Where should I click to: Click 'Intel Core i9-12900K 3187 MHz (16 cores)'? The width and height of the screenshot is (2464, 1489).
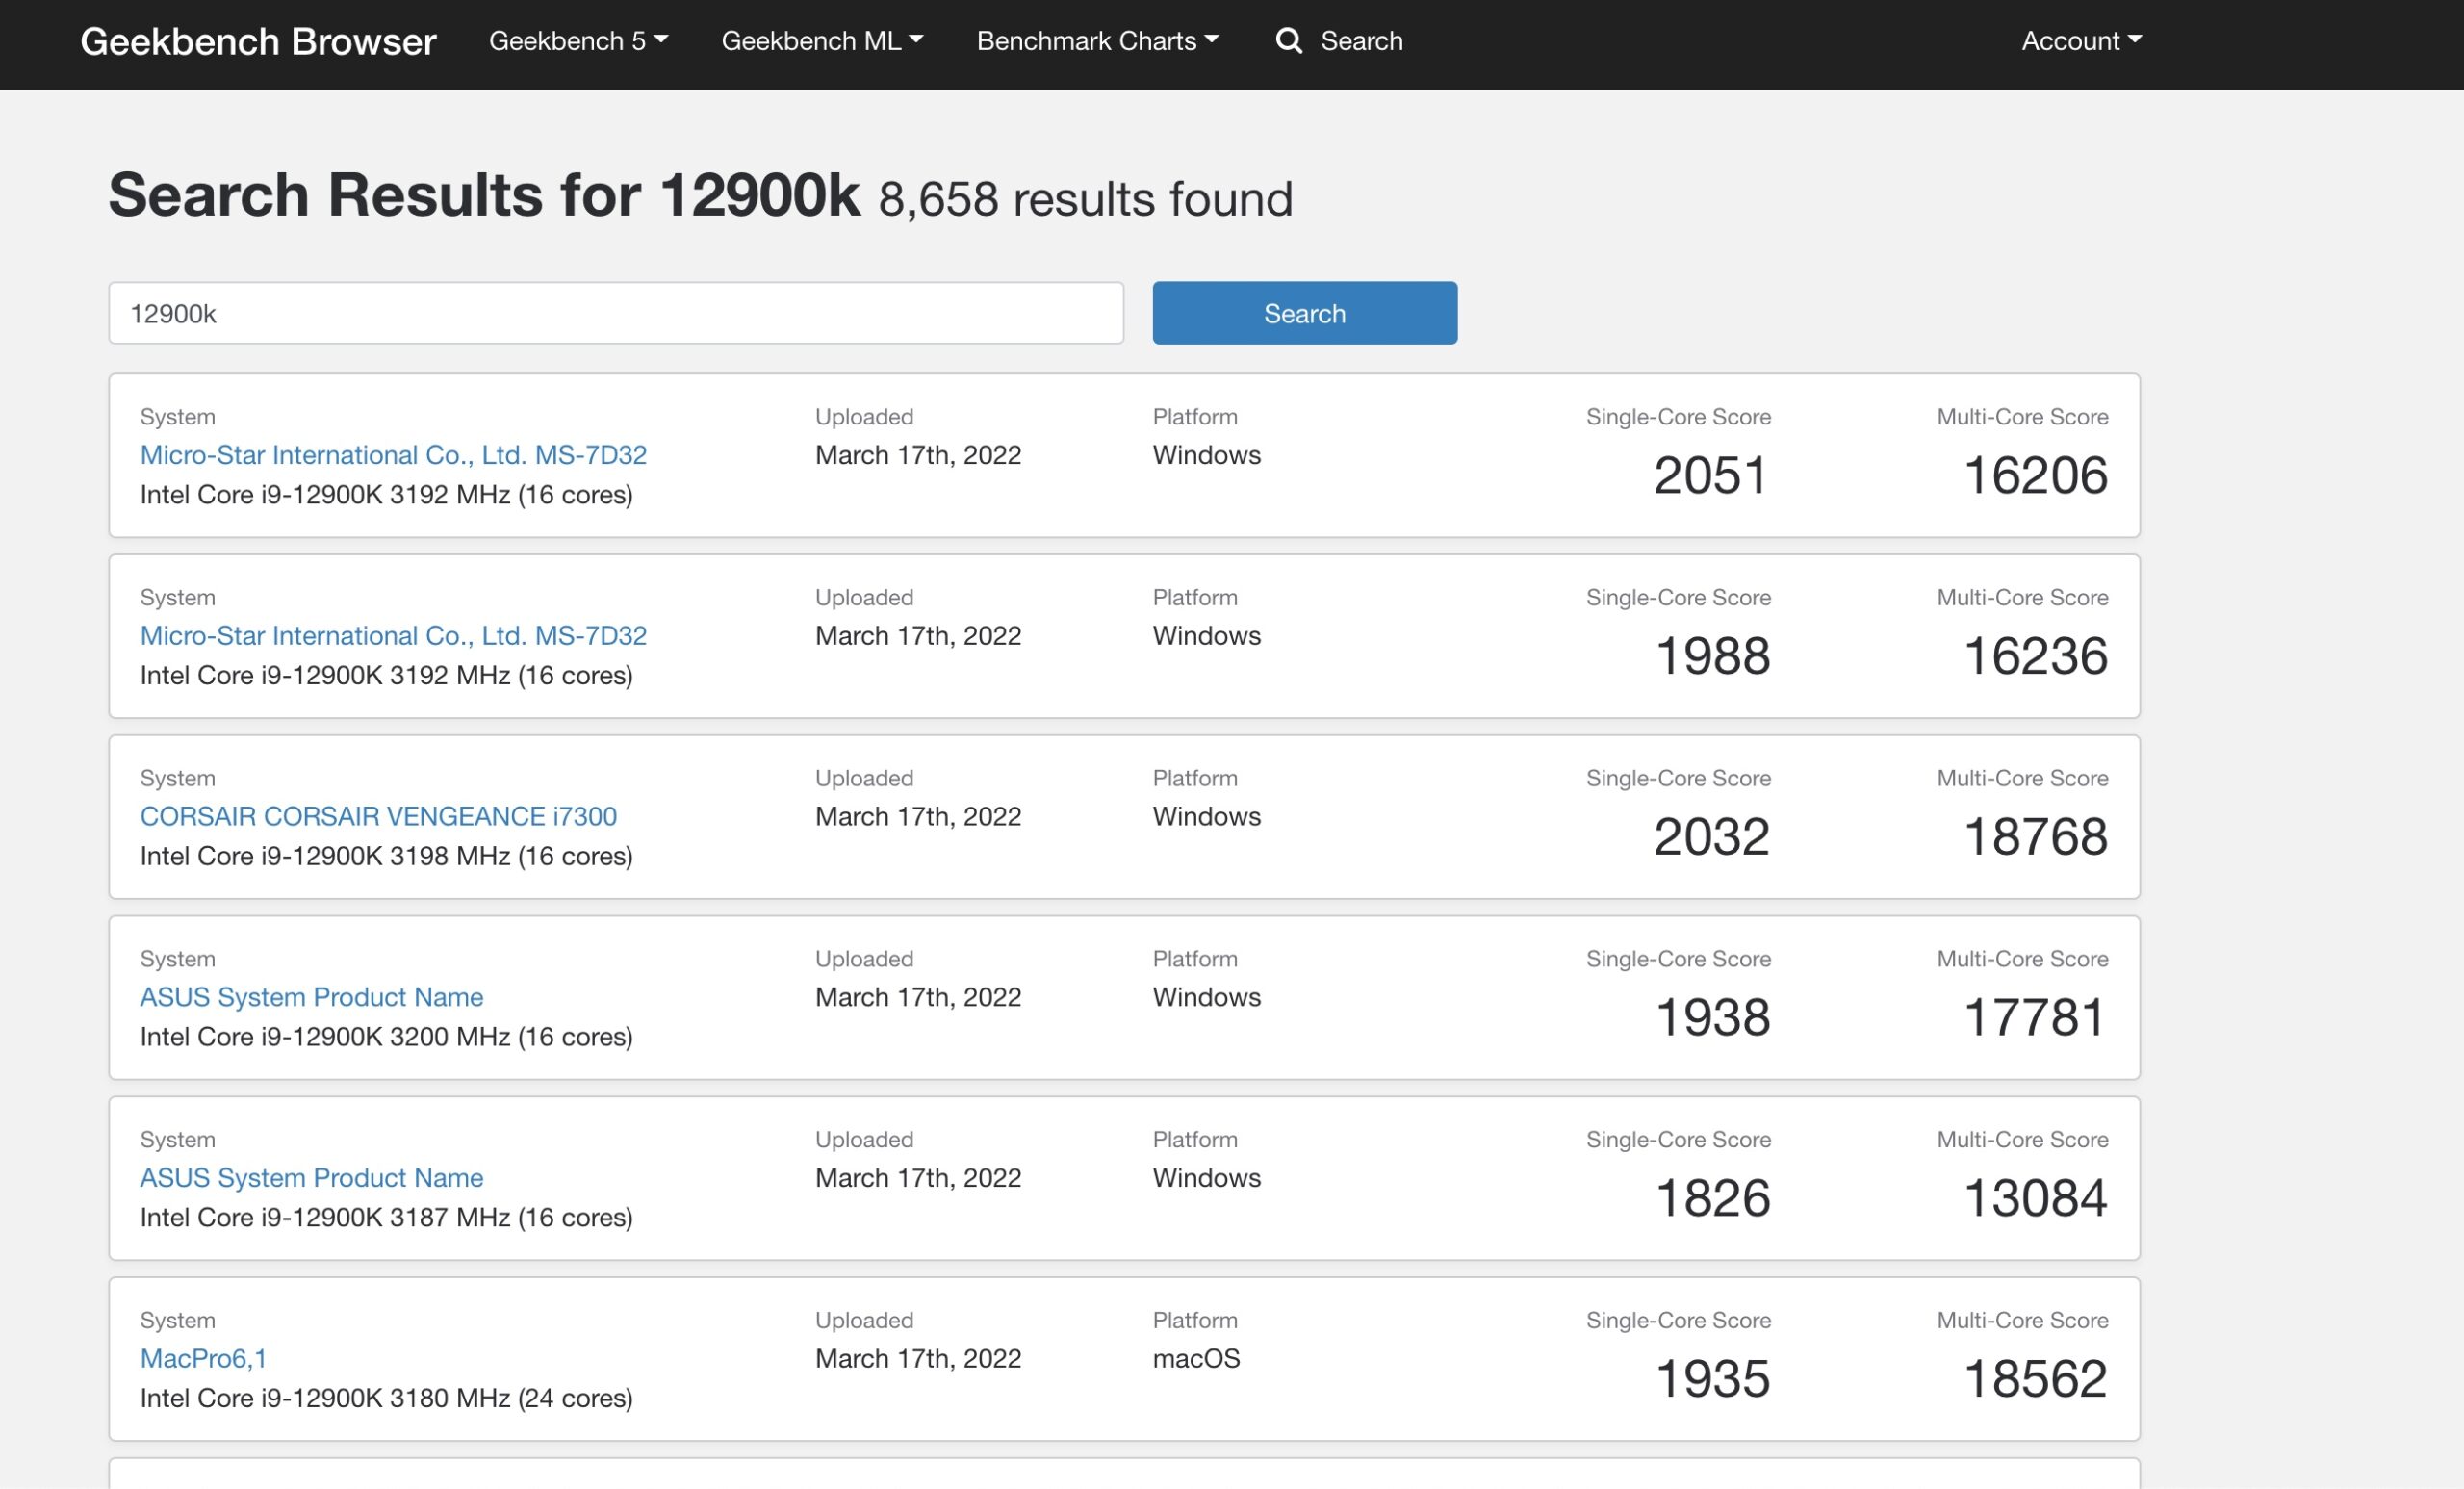[386, 1218]
